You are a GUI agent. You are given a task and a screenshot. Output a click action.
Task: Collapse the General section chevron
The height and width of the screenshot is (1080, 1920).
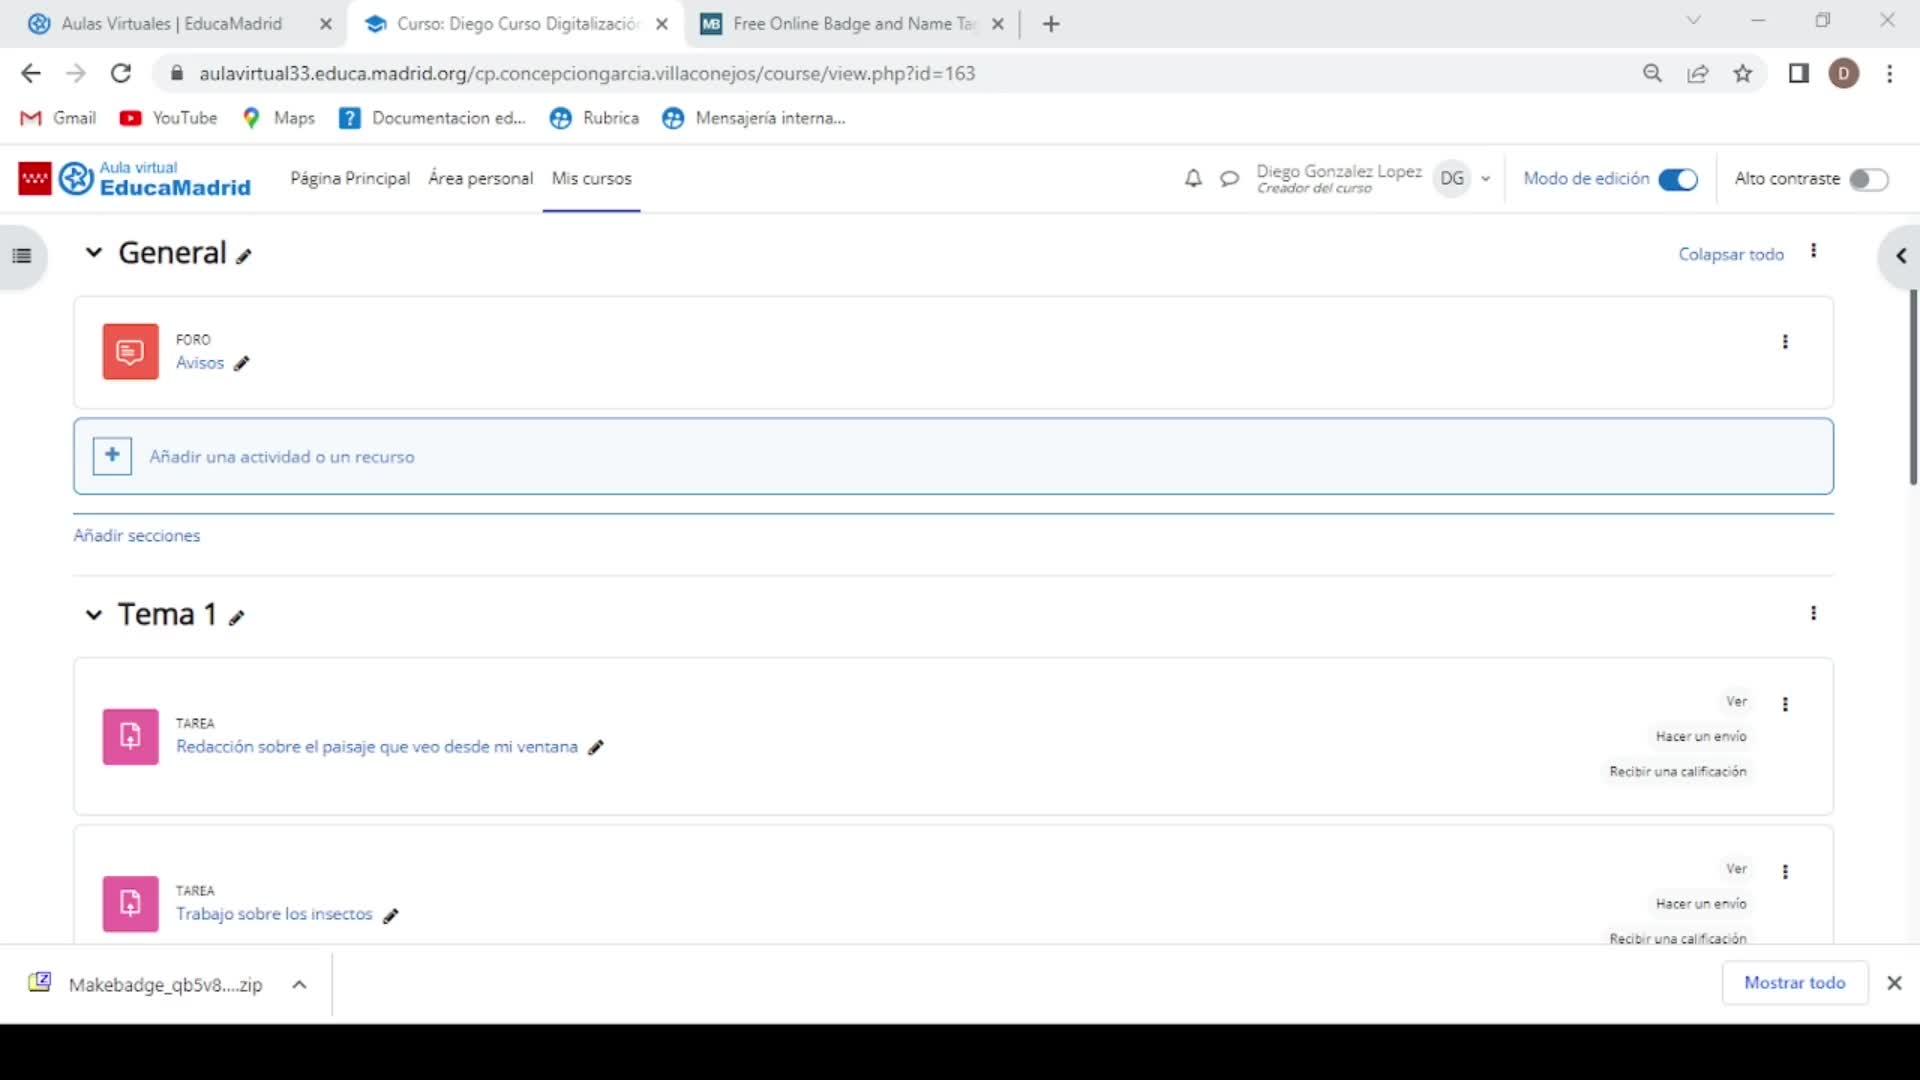coord(94,253)
